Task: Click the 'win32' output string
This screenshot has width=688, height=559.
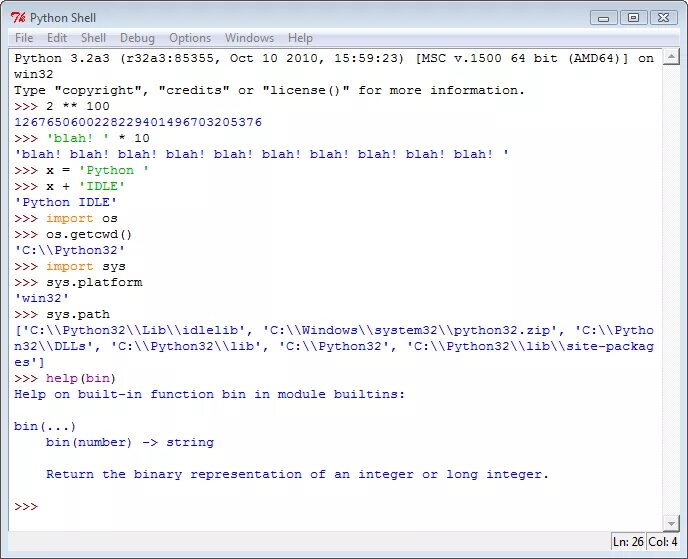Action: (42, 298)
